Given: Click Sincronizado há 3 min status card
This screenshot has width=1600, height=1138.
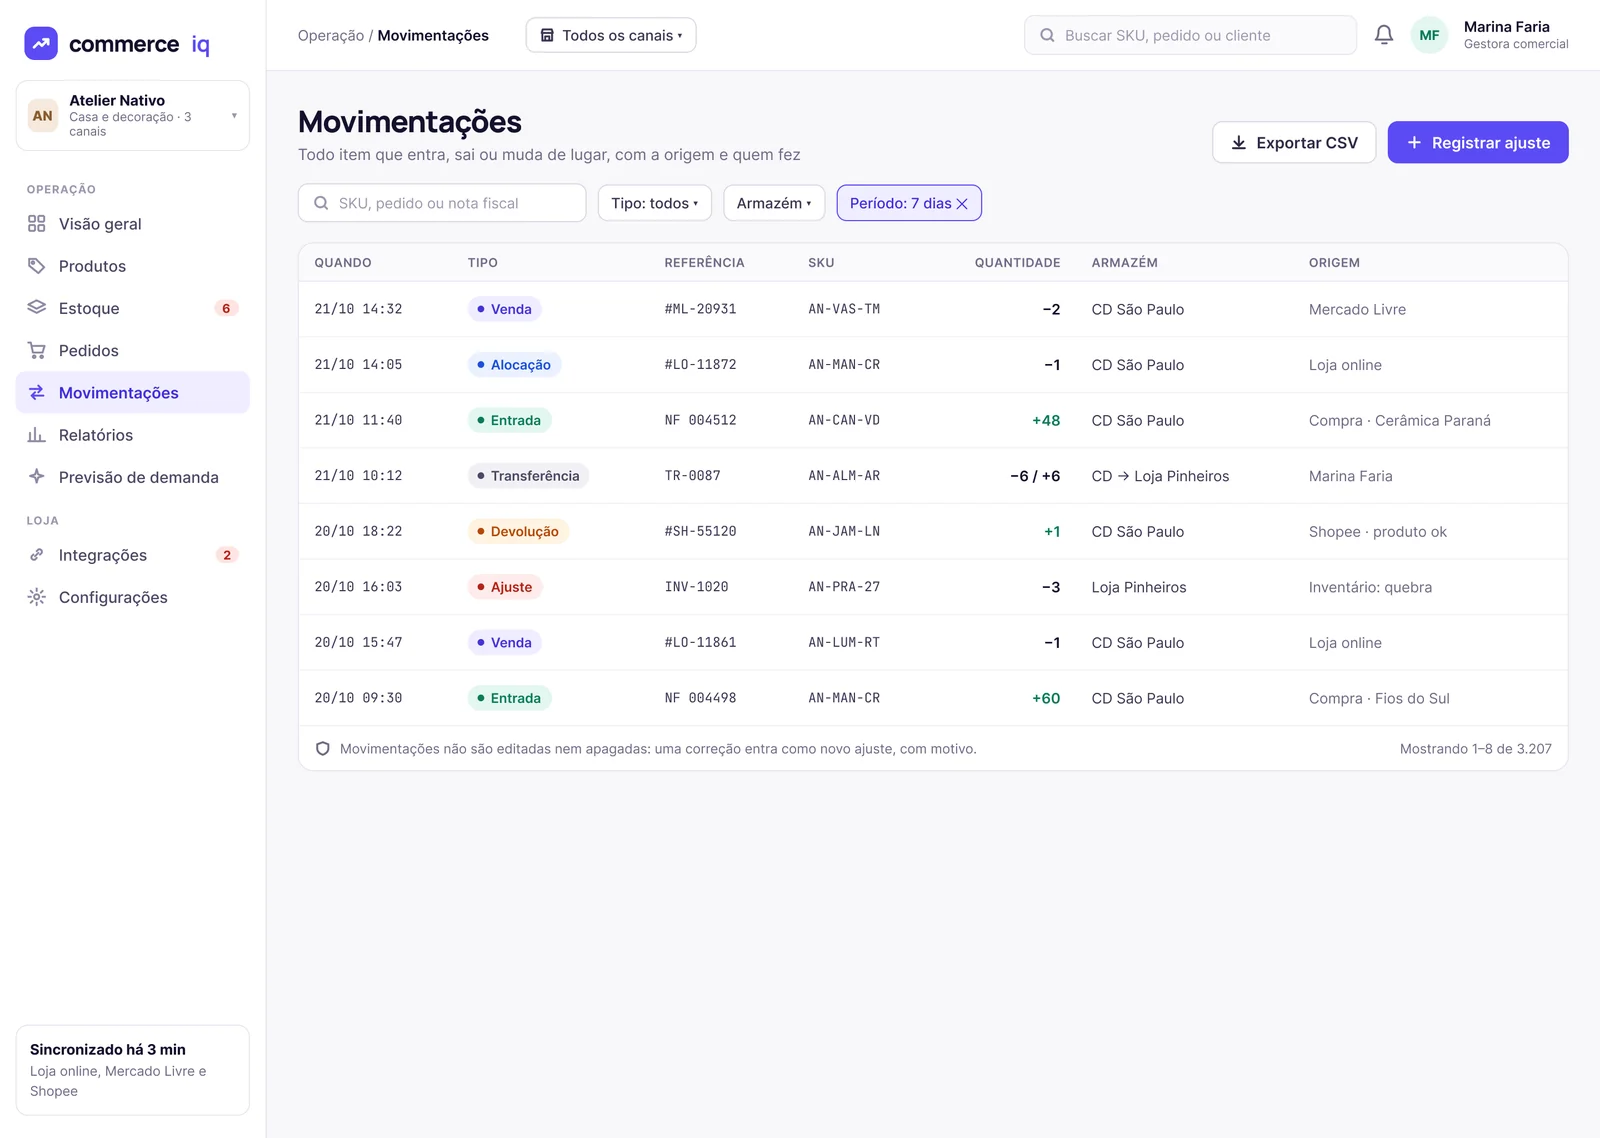Looking at the screenshot, I should (132, 1070).
